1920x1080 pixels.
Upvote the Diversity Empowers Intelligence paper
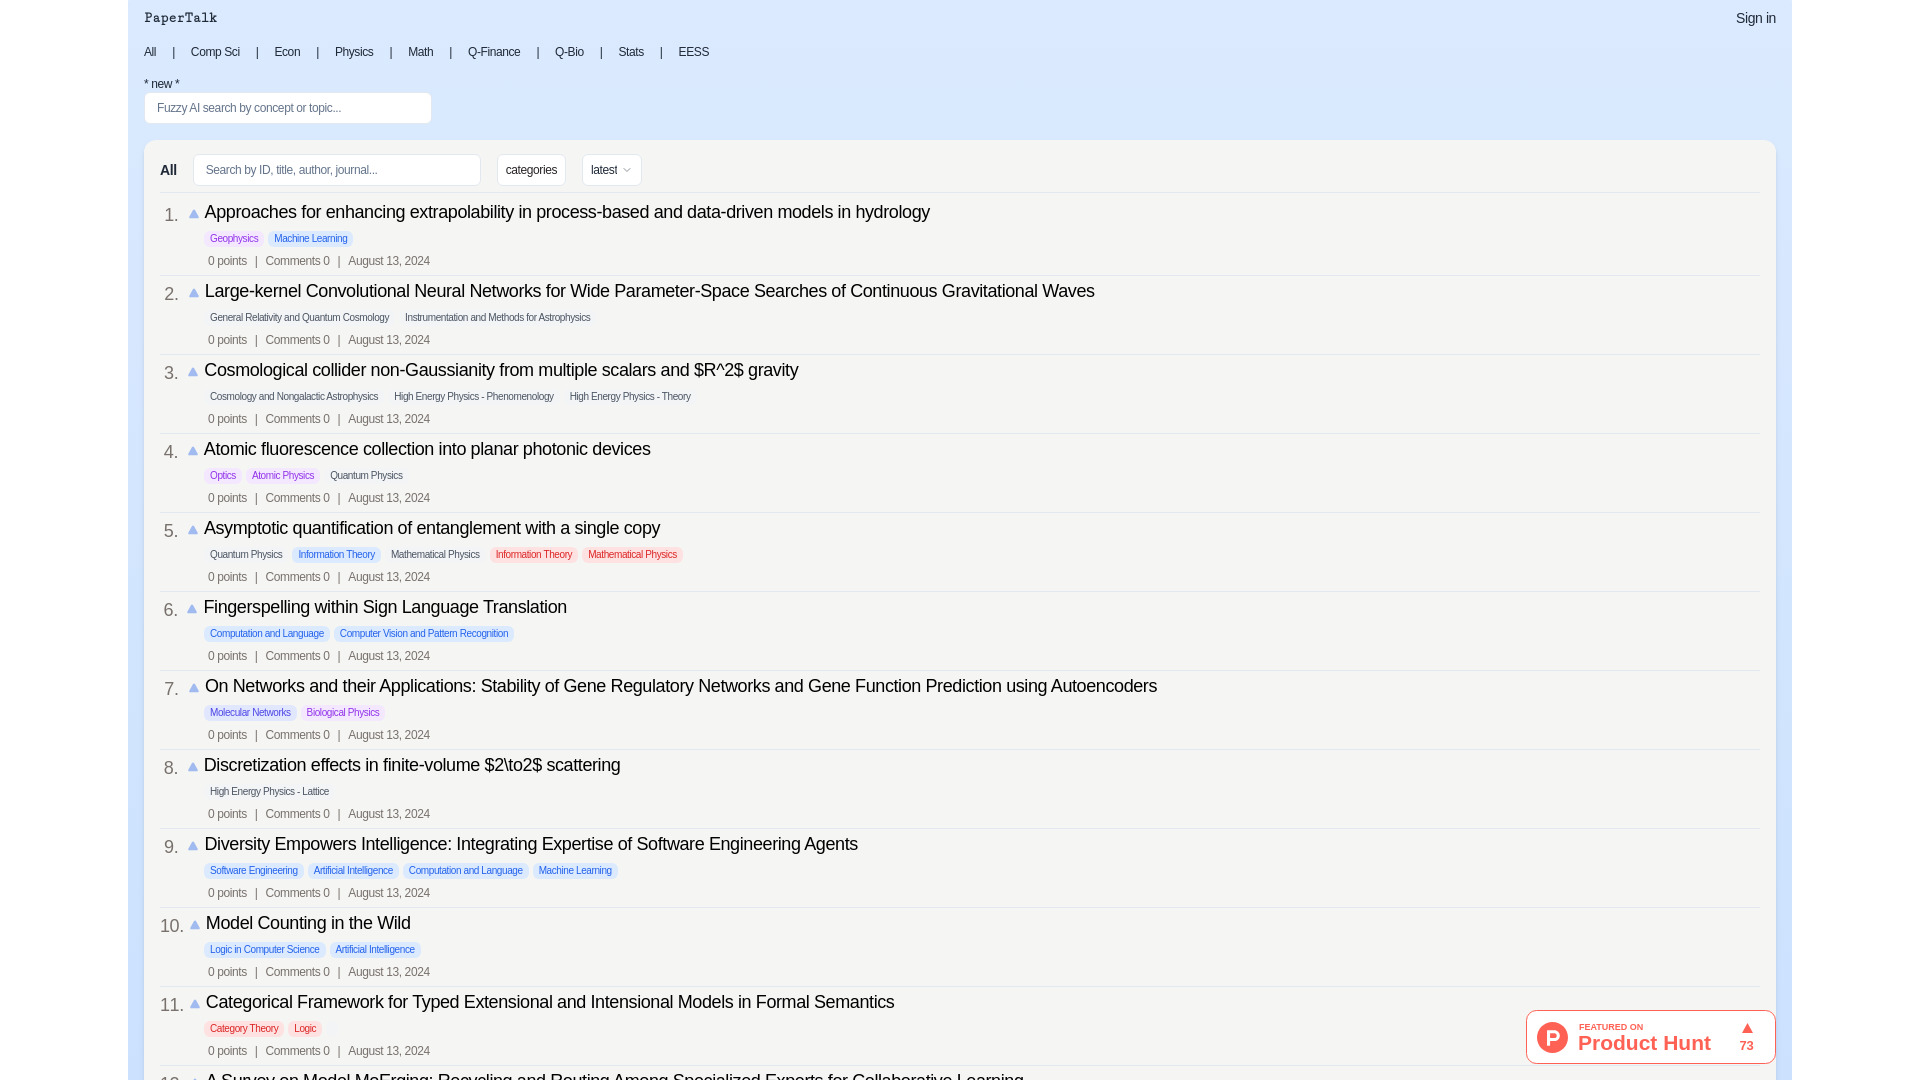pos(192,846)
